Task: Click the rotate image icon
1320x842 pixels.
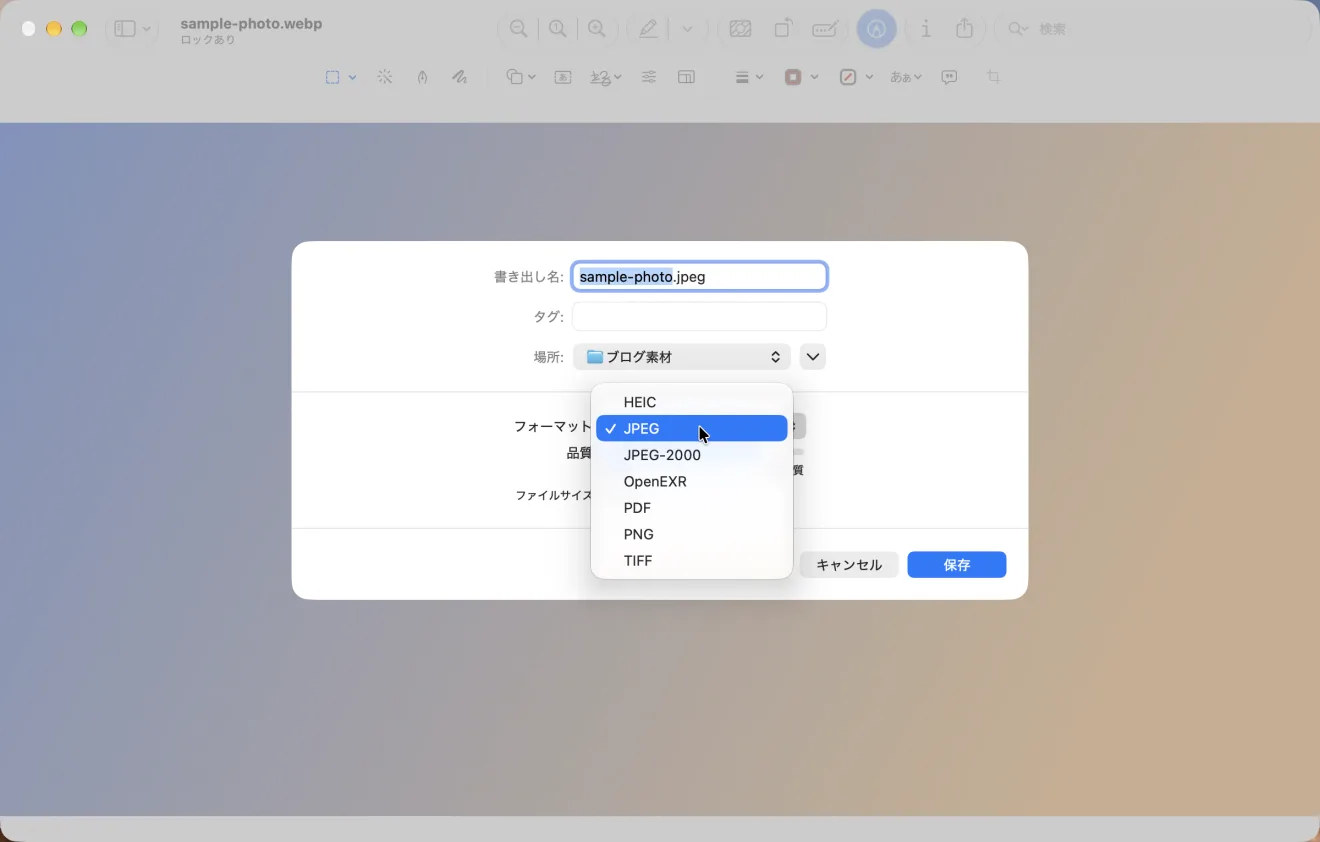Action: pos(783,29)
